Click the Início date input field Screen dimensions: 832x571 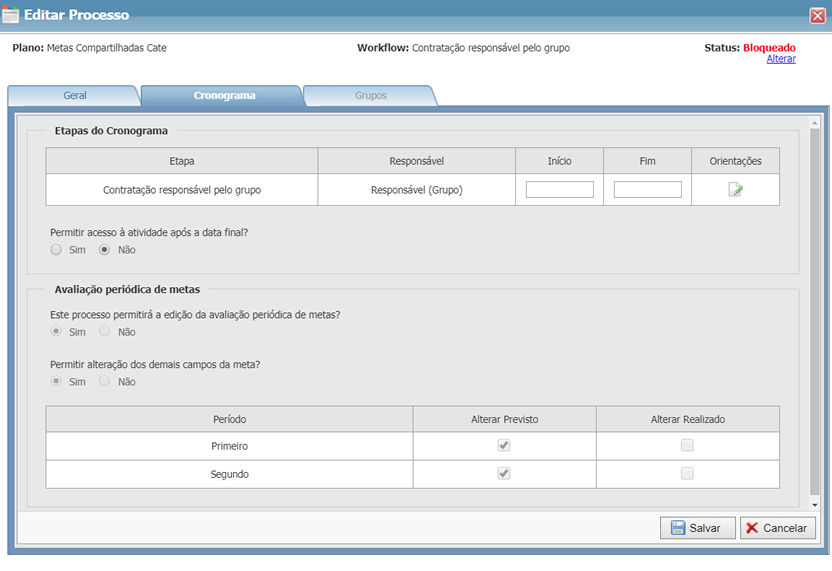pos(559,190)
